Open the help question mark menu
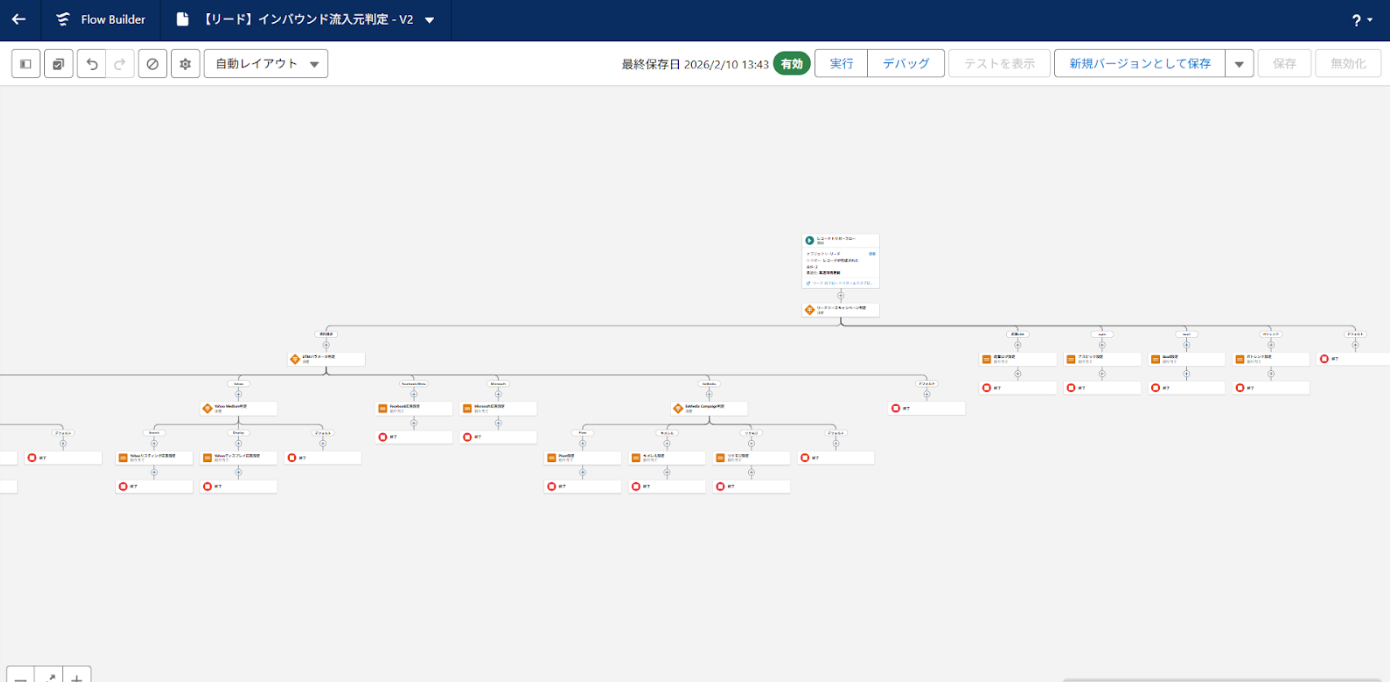Screen dimensions: 1390x682 click(x=1361, y=20)
